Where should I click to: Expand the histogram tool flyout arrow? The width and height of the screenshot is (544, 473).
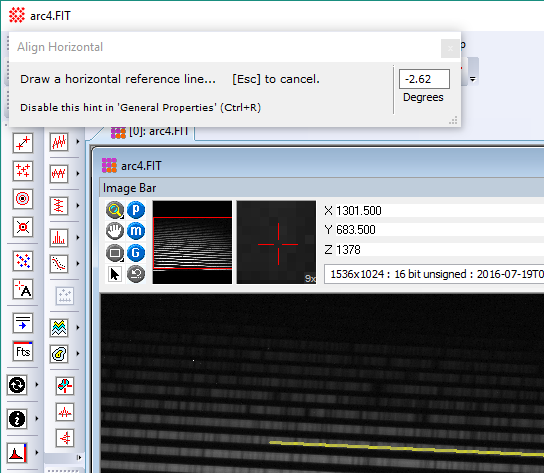pyautogui.click(x=78, y=238)
